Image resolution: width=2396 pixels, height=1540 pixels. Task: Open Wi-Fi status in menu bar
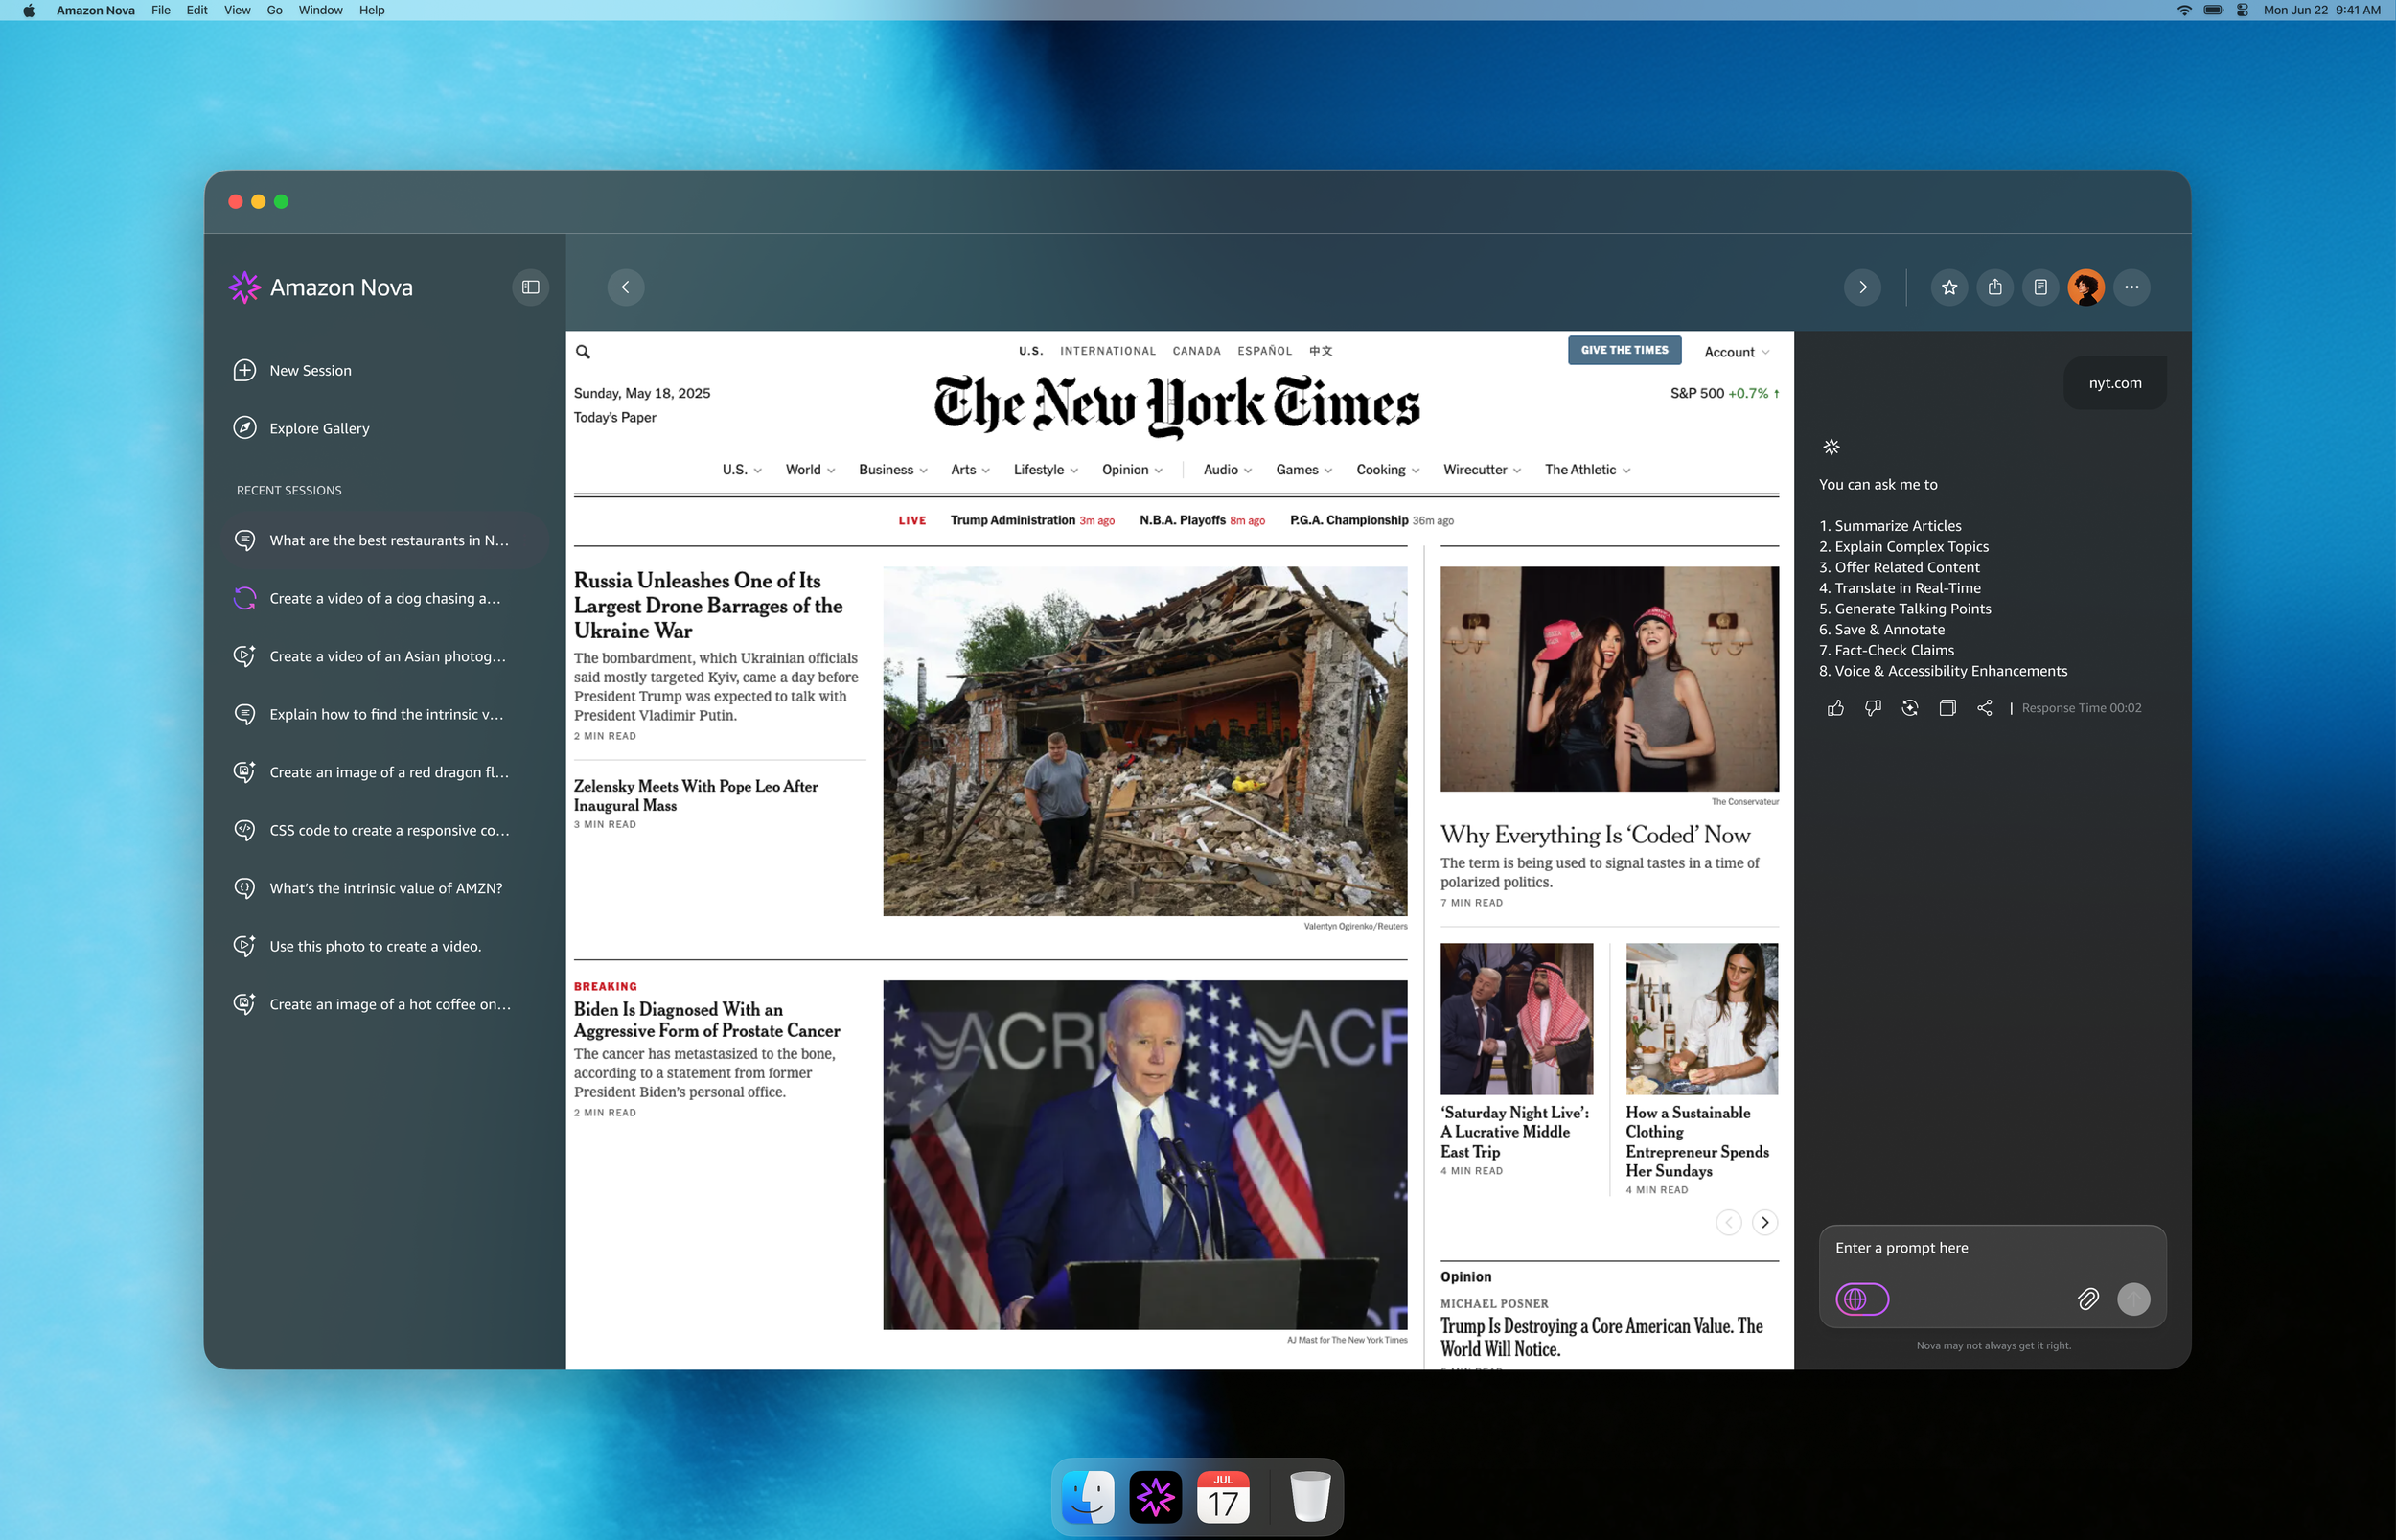click(x=2184, y=10)
